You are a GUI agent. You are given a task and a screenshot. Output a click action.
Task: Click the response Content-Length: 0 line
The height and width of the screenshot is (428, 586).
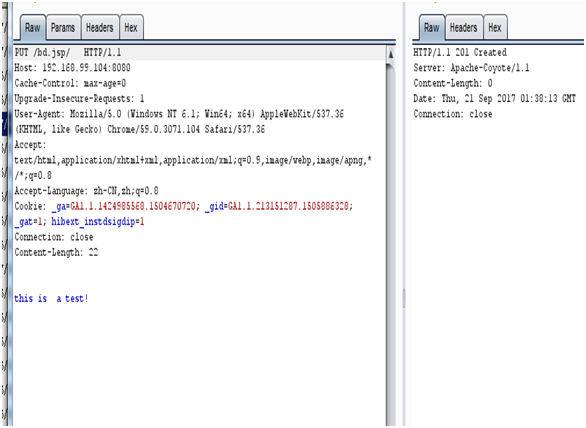click(453, 83)
